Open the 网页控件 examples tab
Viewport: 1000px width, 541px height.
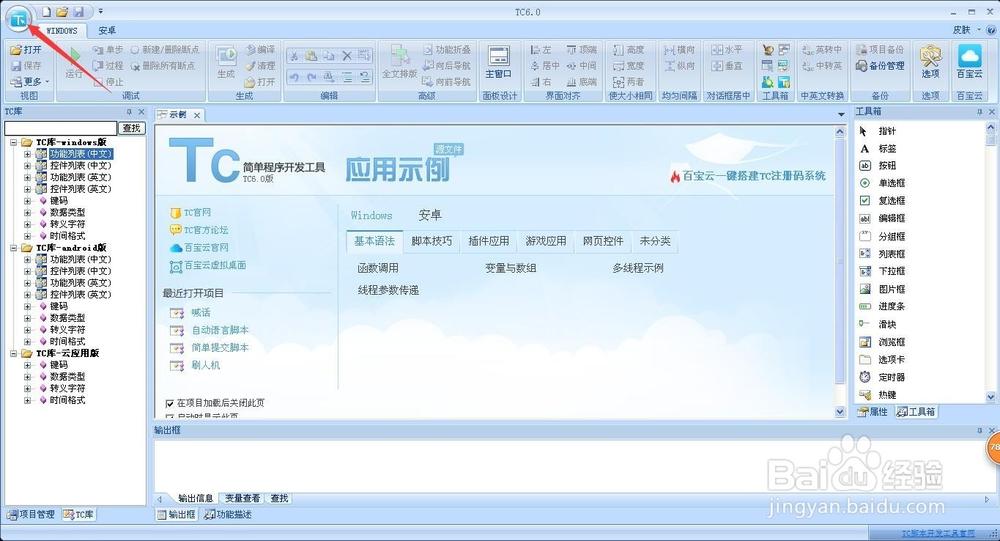tap(603, 241)
